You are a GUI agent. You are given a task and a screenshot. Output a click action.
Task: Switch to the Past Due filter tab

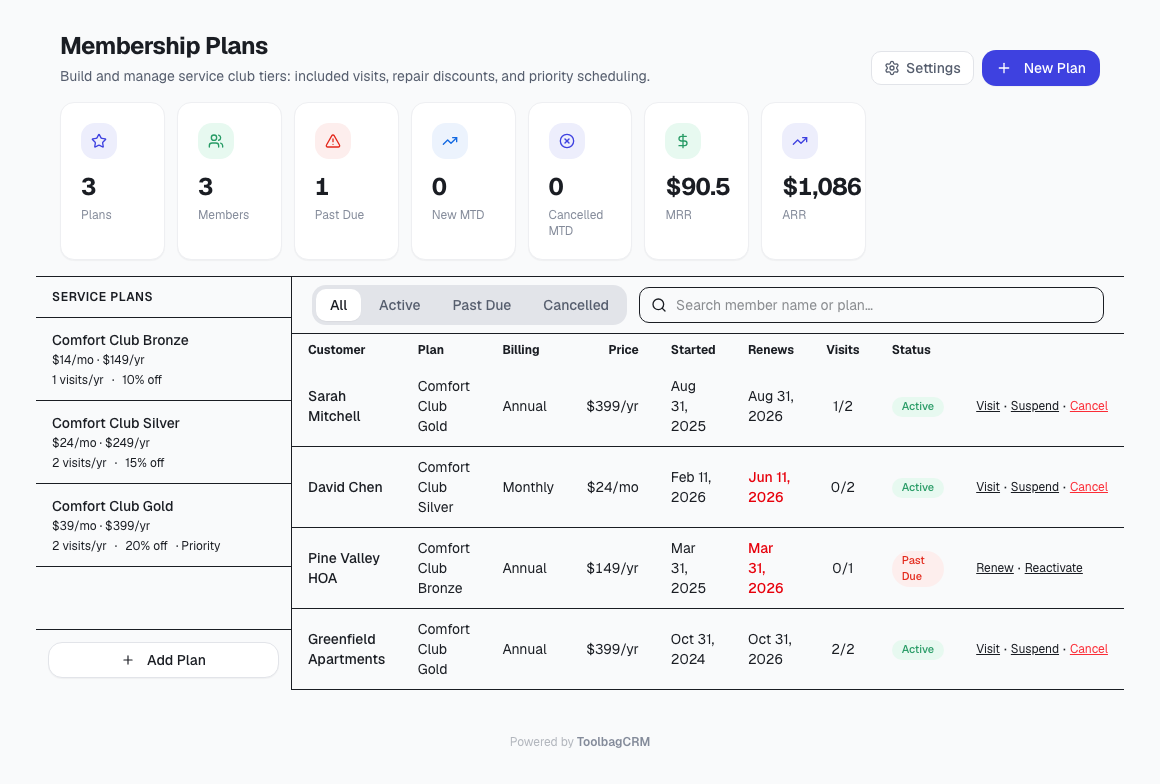pyautogui.click(x=482, y=305)
